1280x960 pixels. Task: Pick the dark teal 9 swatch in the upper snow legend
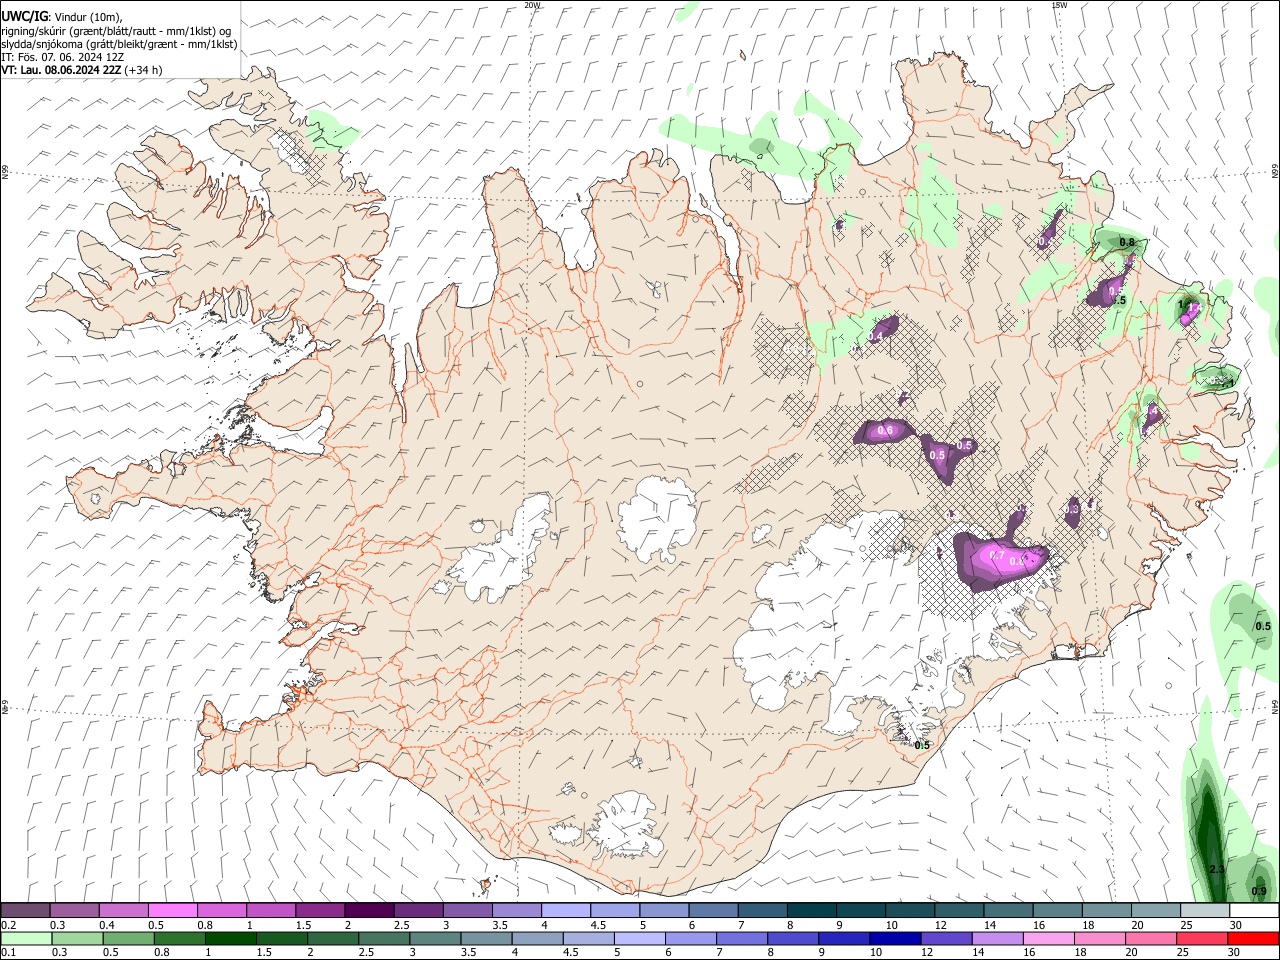pos(859,910)
